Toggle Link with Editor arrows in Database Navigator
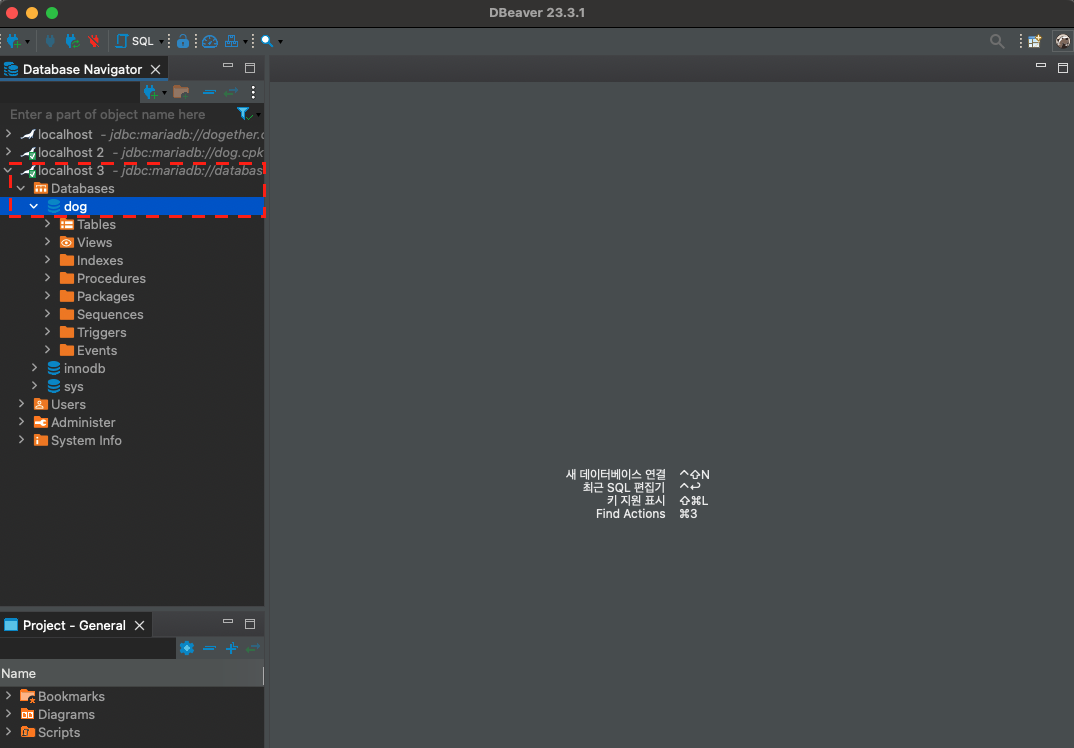 (x=231, y=92)
